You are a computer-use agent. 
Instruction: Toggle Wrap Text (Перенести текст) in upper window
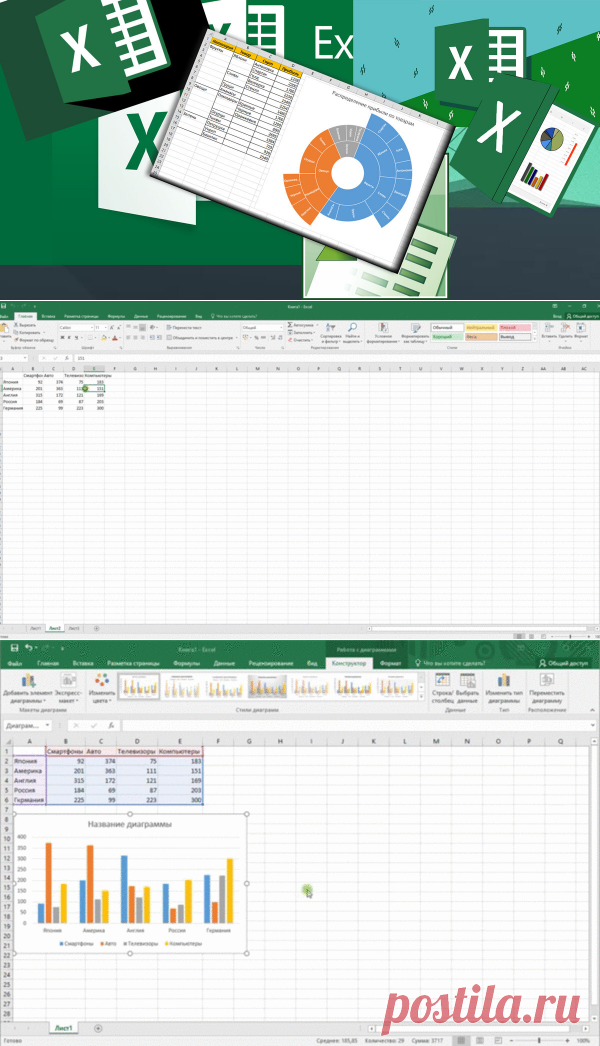pyautogui.click(x=184, y=328)
